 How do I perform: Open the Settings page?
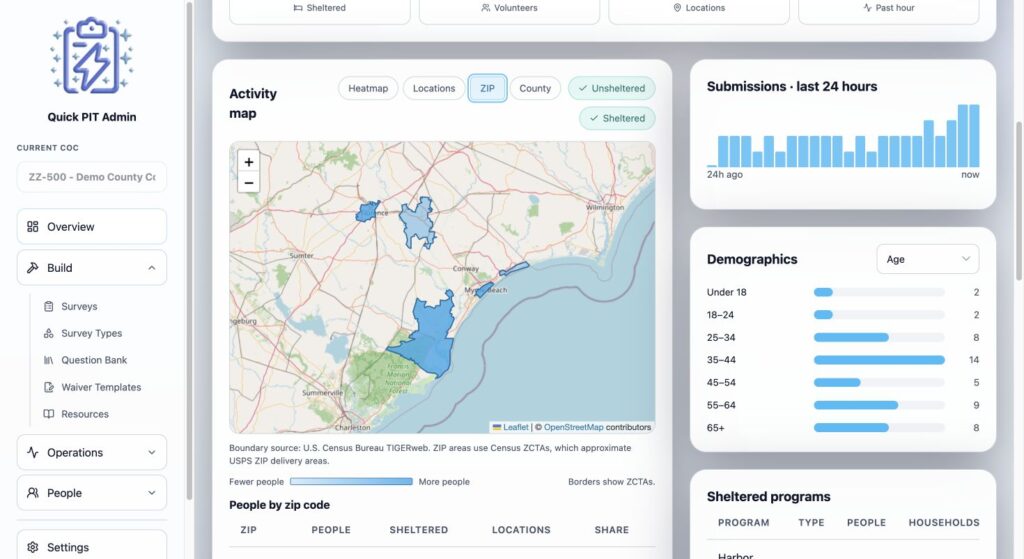[x=91, y=547]
